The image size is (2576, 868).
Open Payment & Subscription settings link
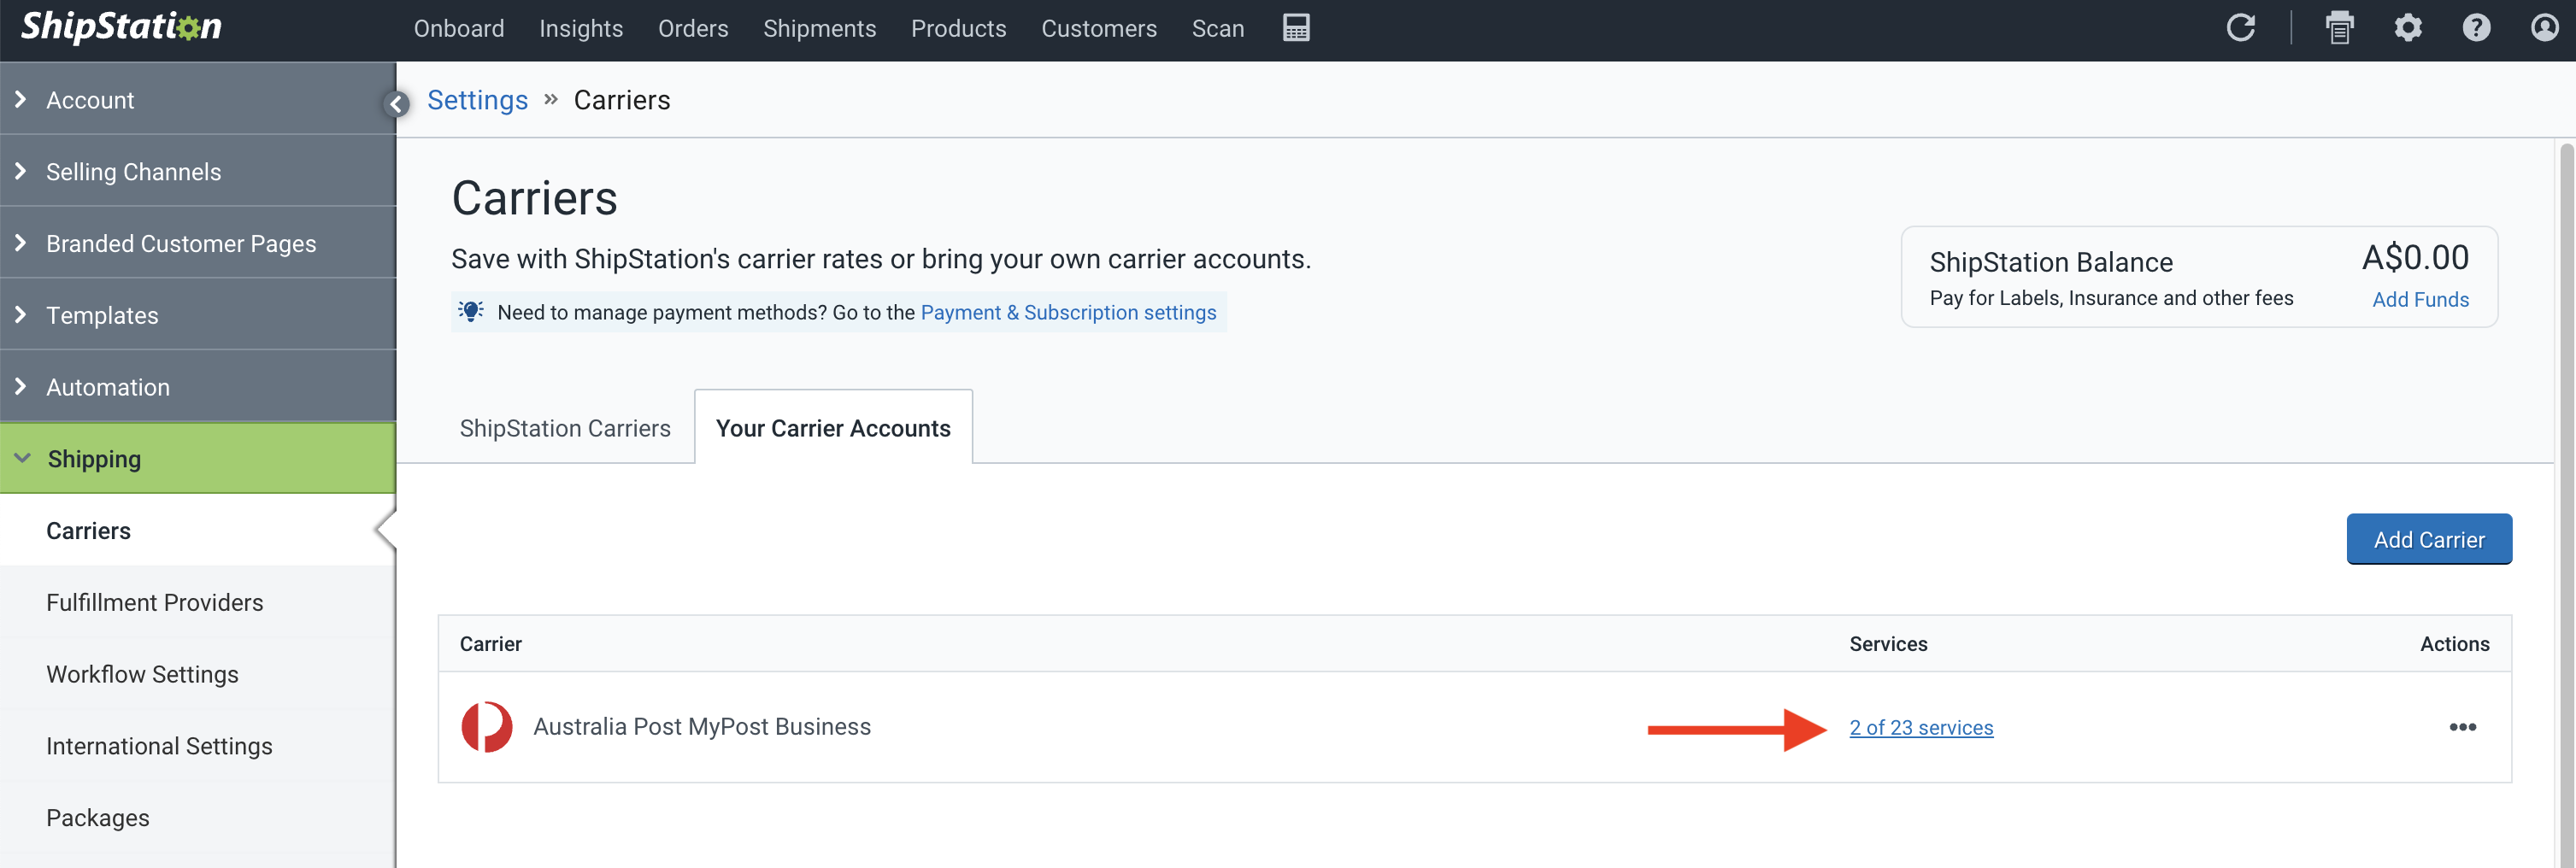pos(1068,312)
